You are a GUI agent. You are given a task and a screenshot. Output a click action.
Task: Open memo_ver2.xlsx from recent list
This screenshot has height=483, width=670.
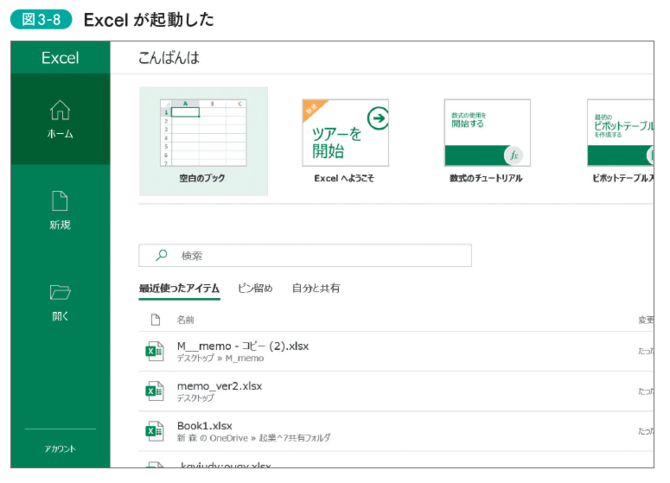tap(396, 391)
